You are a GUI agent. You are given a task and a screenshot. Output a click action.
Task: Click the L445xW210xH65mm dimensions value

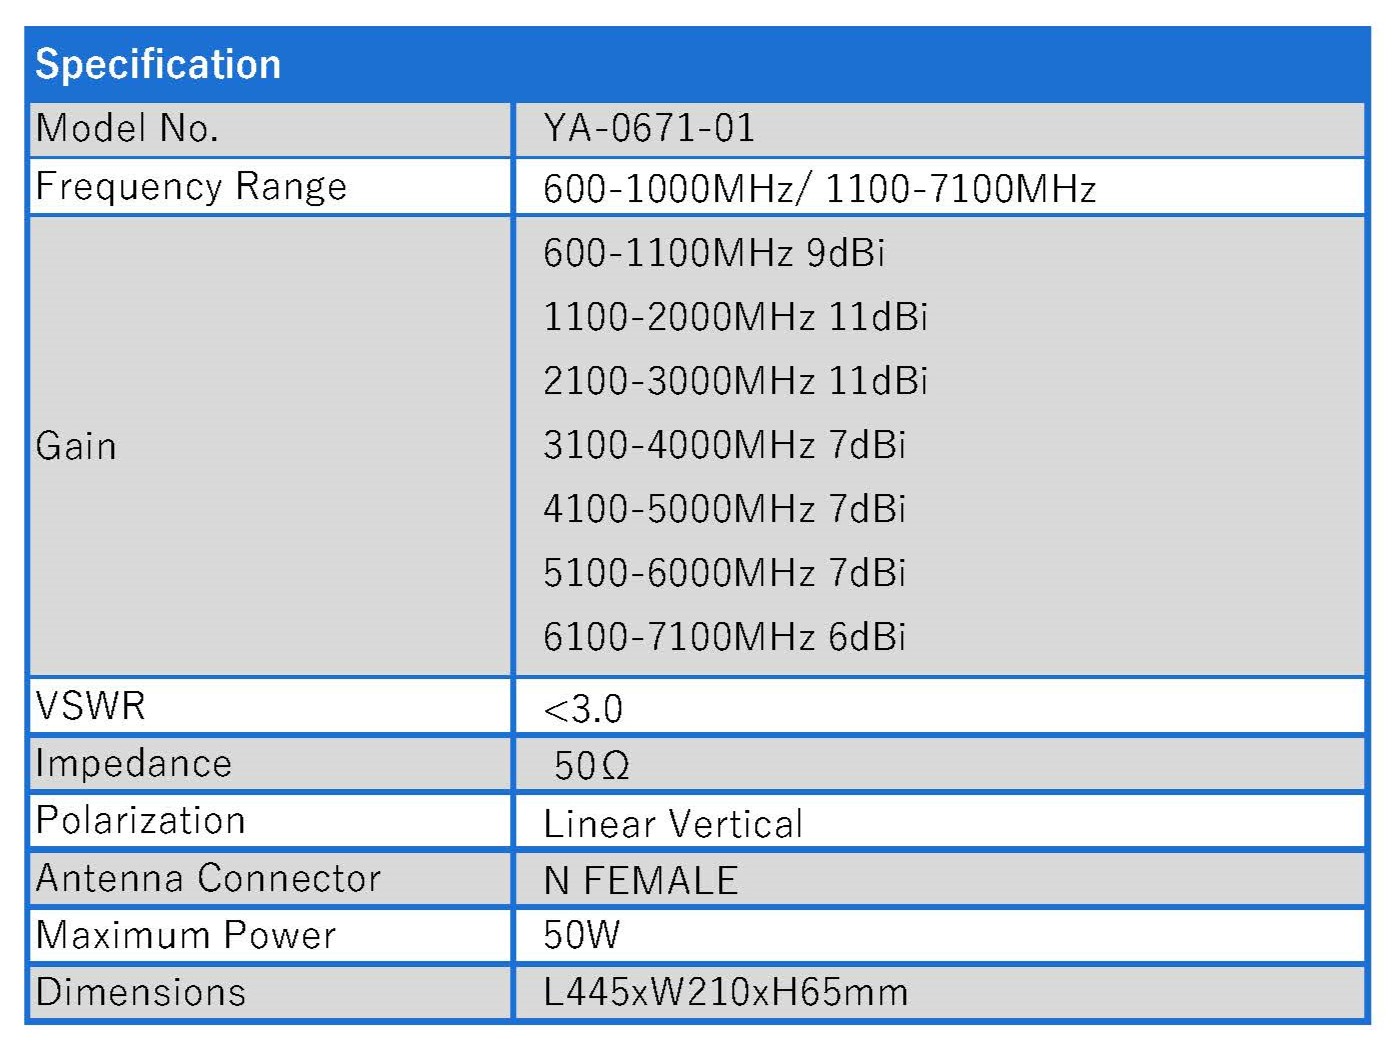726,992
